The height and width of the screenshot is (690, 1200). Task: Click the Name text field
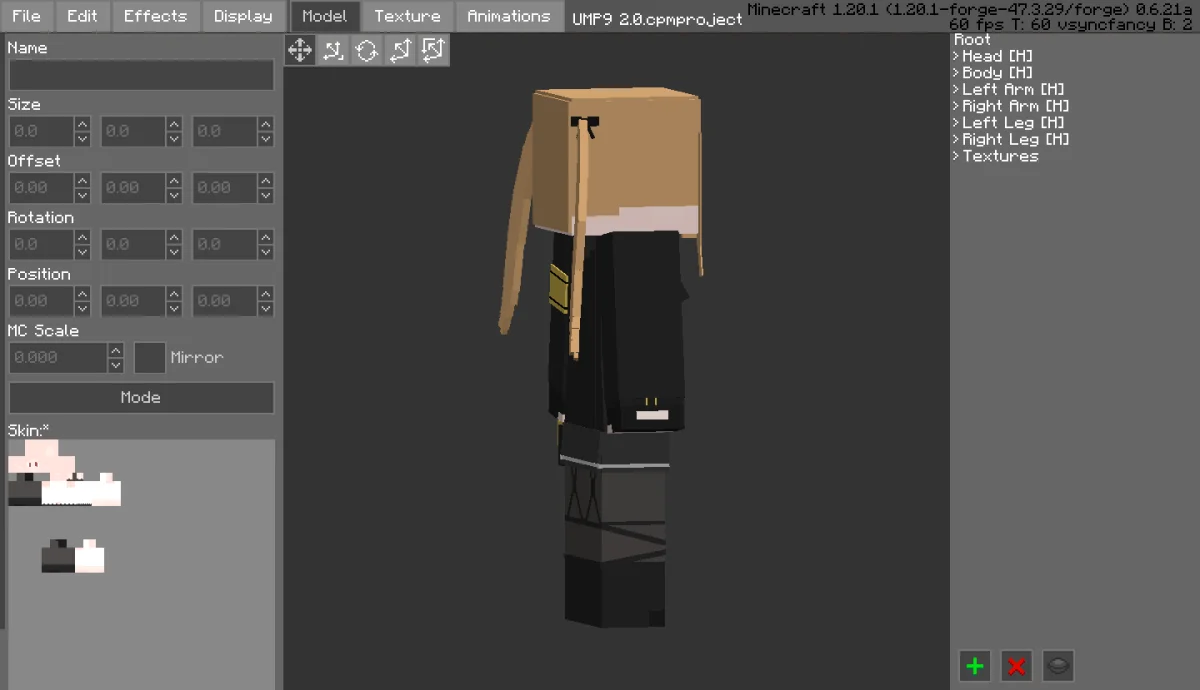[x=141, y=75]
